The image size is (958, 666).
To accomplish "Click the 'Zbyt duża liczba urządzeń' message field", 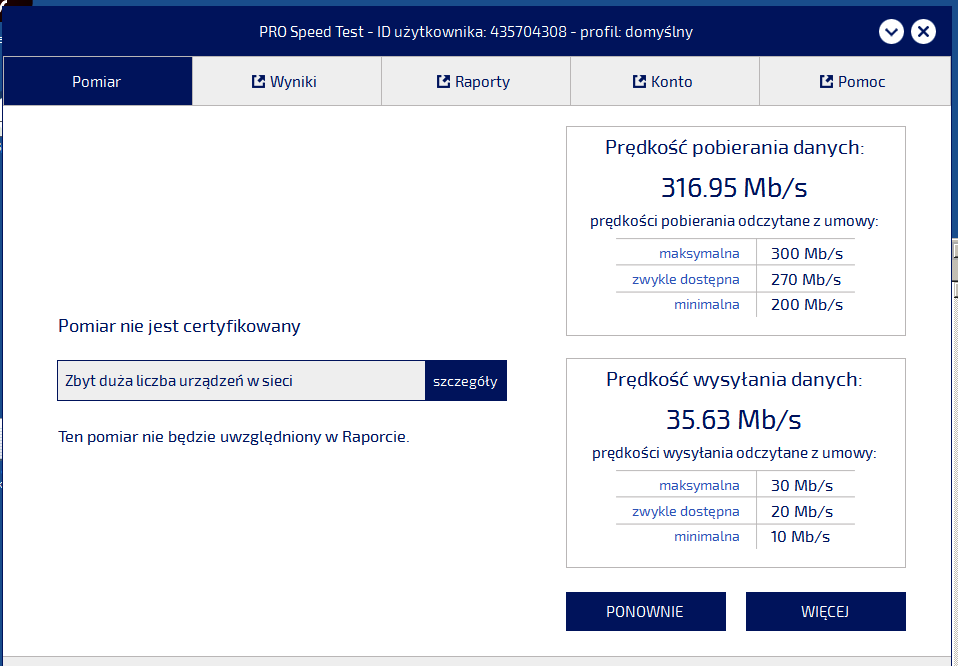I will [x=241, y=381].
